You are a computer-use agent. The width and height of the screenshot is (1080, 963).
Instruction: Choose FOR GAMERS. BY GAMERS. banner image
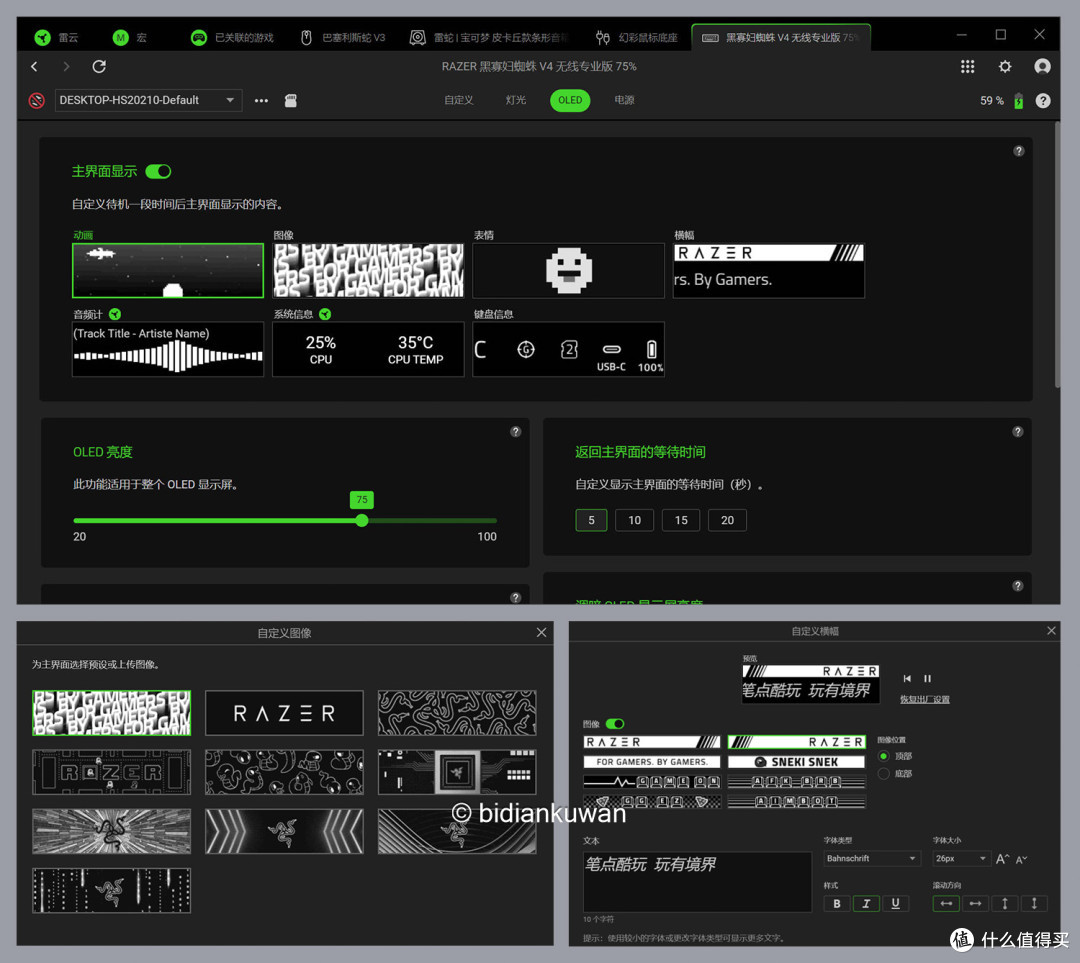coord(652,762)
